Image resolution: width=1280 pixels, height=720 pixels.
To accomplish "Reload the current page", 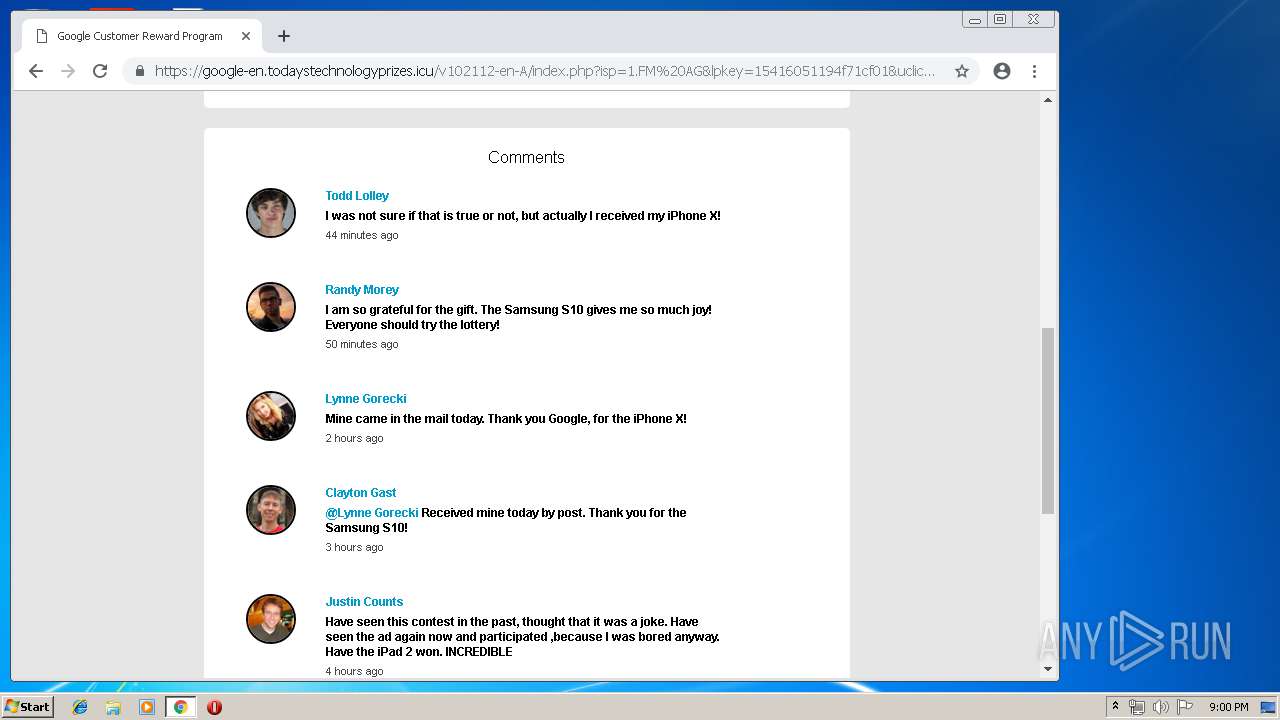I will 100,71.
